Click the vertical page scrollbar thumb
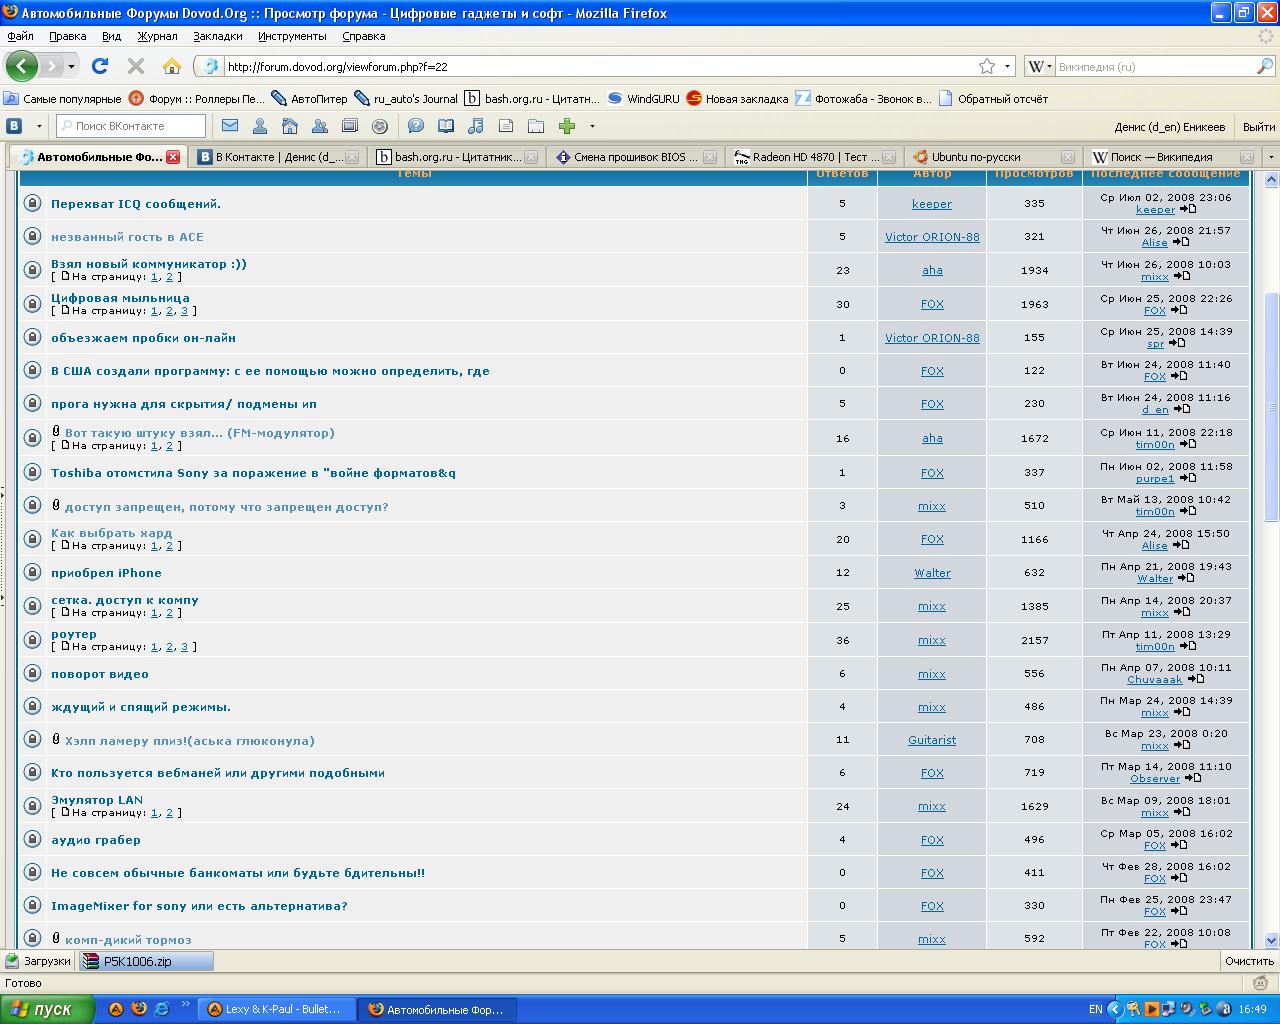Viewport: 1280px width, 1024px height. (1271, 405)
